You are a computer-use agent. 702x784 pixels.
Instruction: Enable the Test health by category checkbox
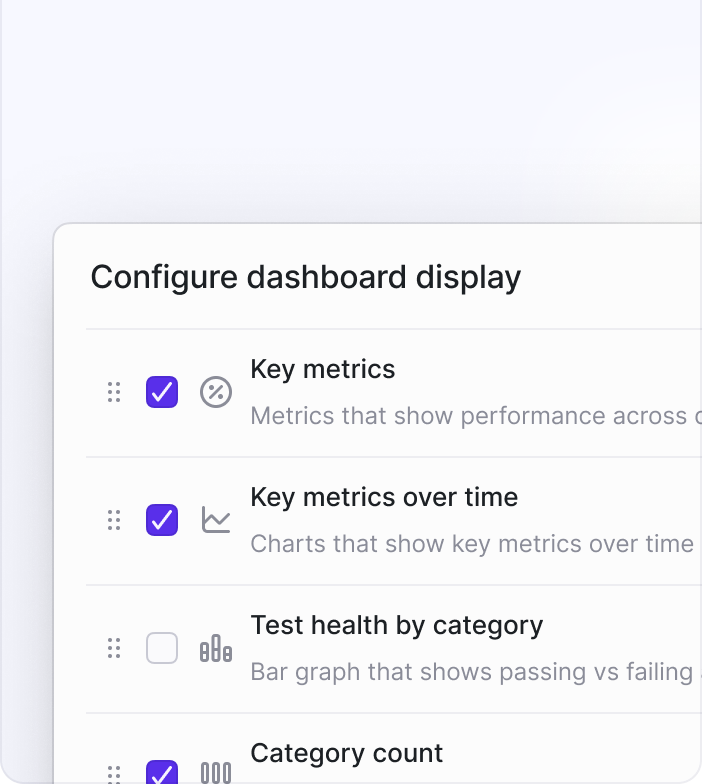click(x=162, y=648)
